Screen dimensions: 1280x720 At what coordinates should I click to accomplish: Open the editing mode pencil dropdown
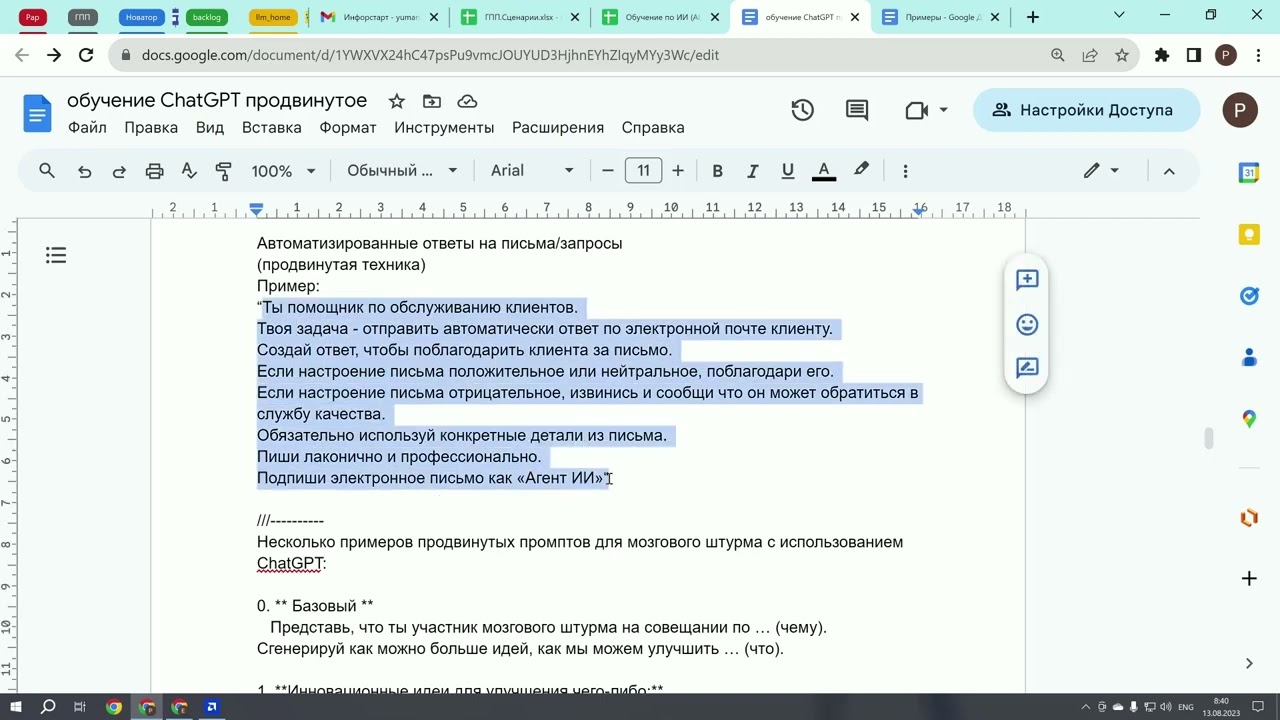(x=1101, y=171)
